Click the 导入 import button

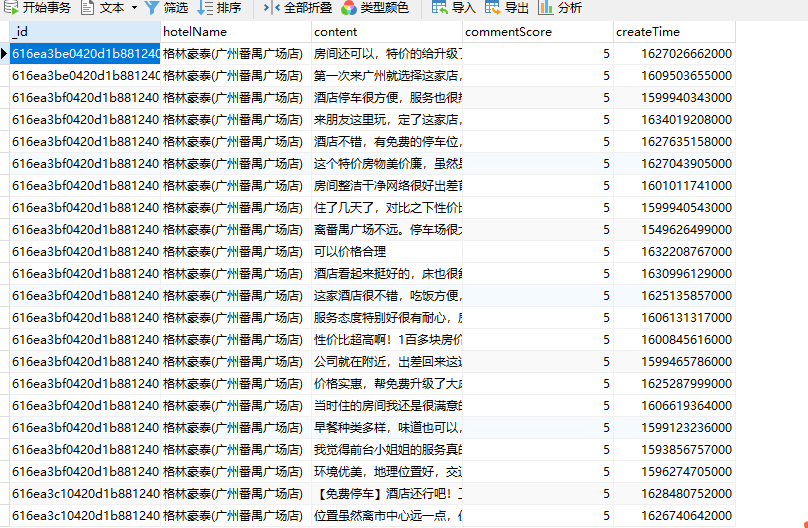coord(453,8)
